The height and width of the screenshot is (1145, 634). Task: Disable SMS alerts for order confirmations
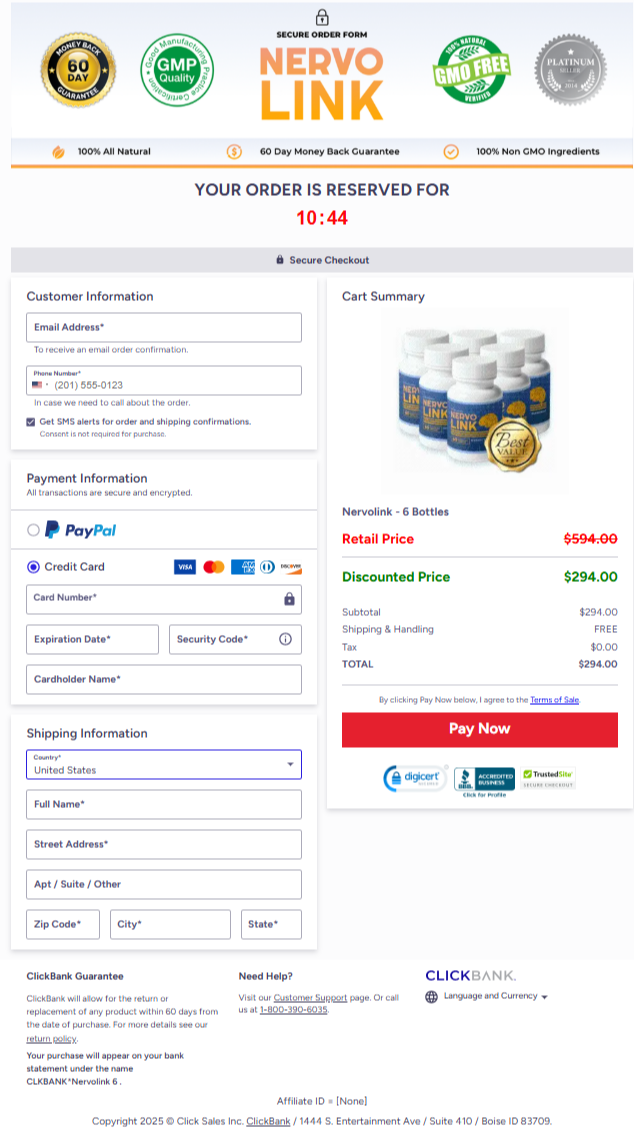point(30,422)
